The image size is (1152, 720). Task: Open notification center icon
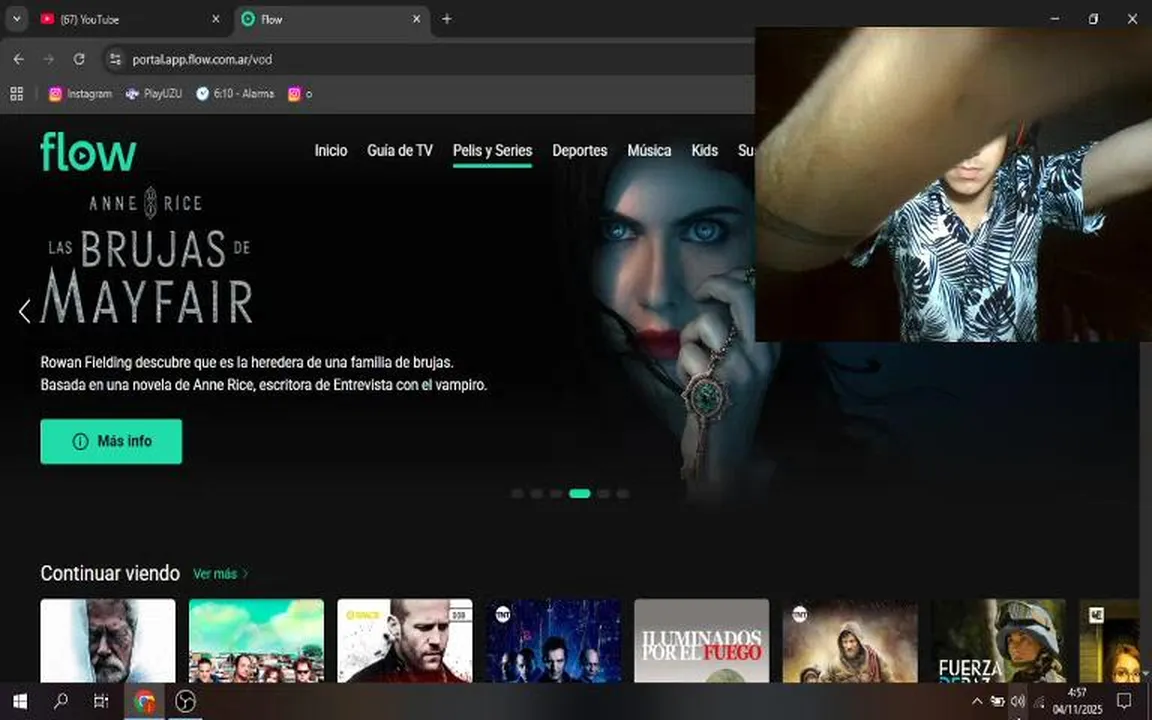tap(1123, 702)
